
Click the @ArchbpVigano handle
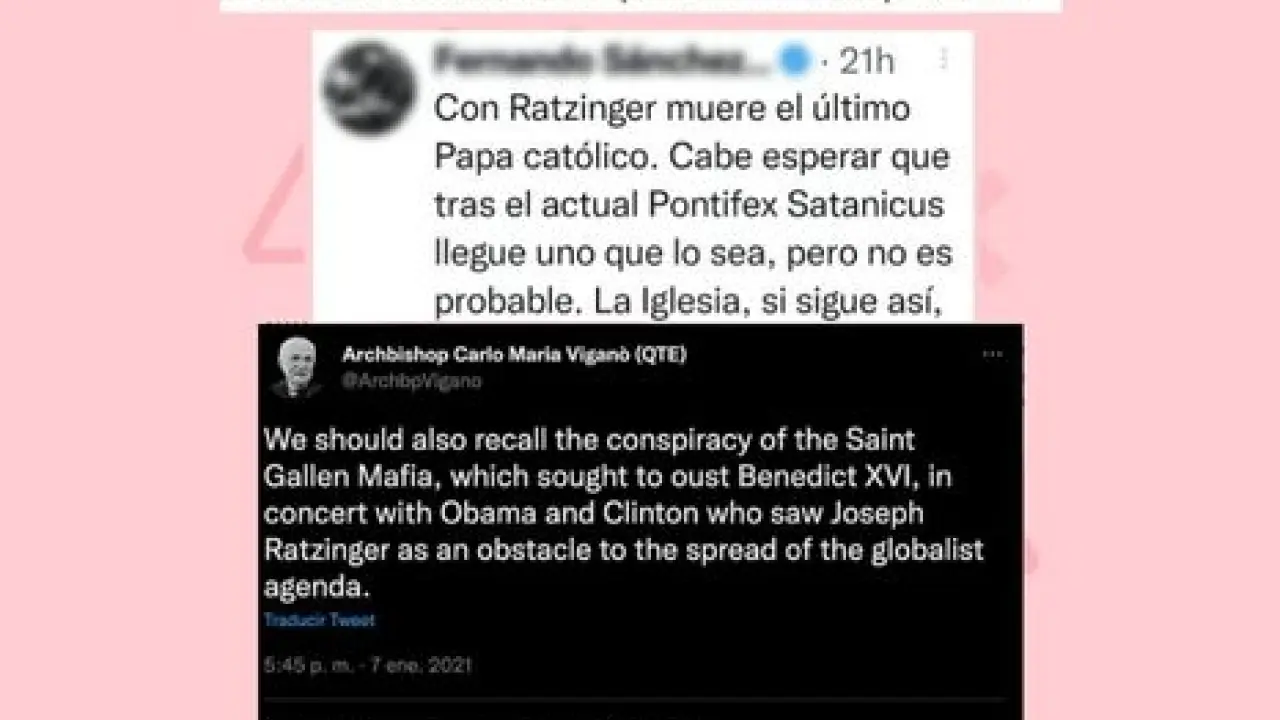[x=412, y=381]
